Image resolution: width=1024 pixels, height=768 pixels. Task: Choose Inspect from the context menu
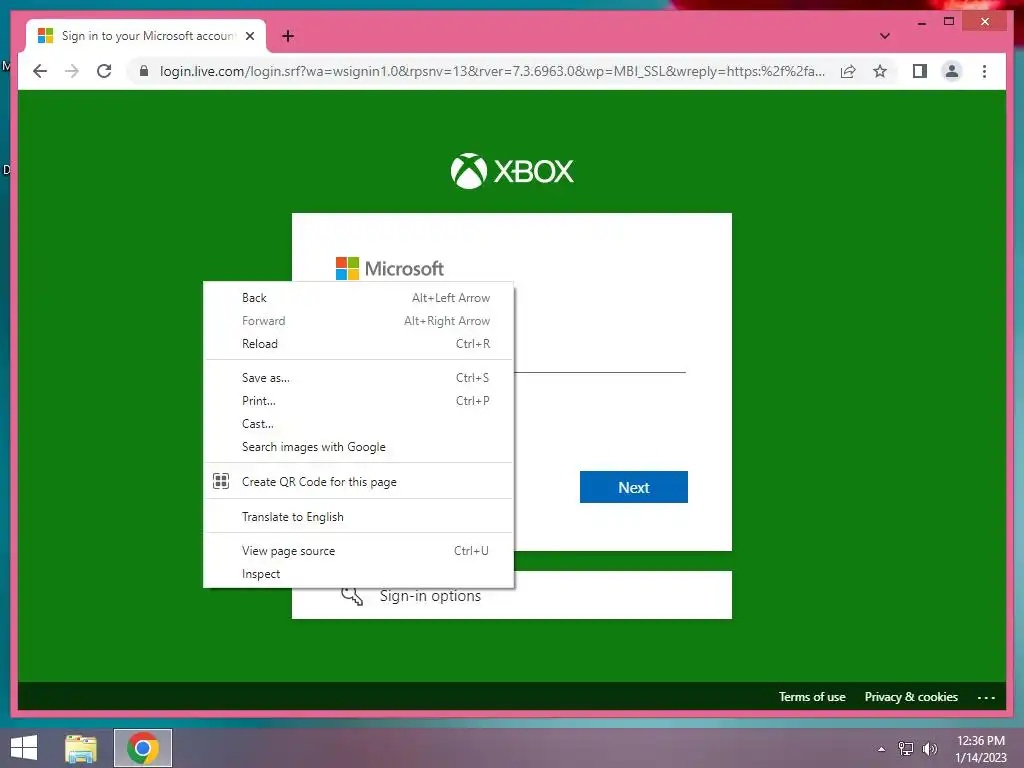359,573
